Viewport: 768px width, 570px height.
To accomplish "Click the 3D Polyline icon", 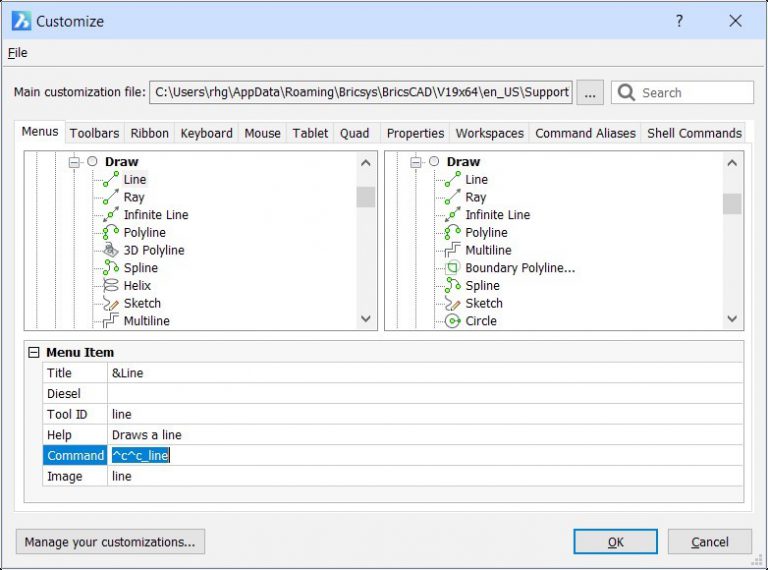I will point(111,250).
